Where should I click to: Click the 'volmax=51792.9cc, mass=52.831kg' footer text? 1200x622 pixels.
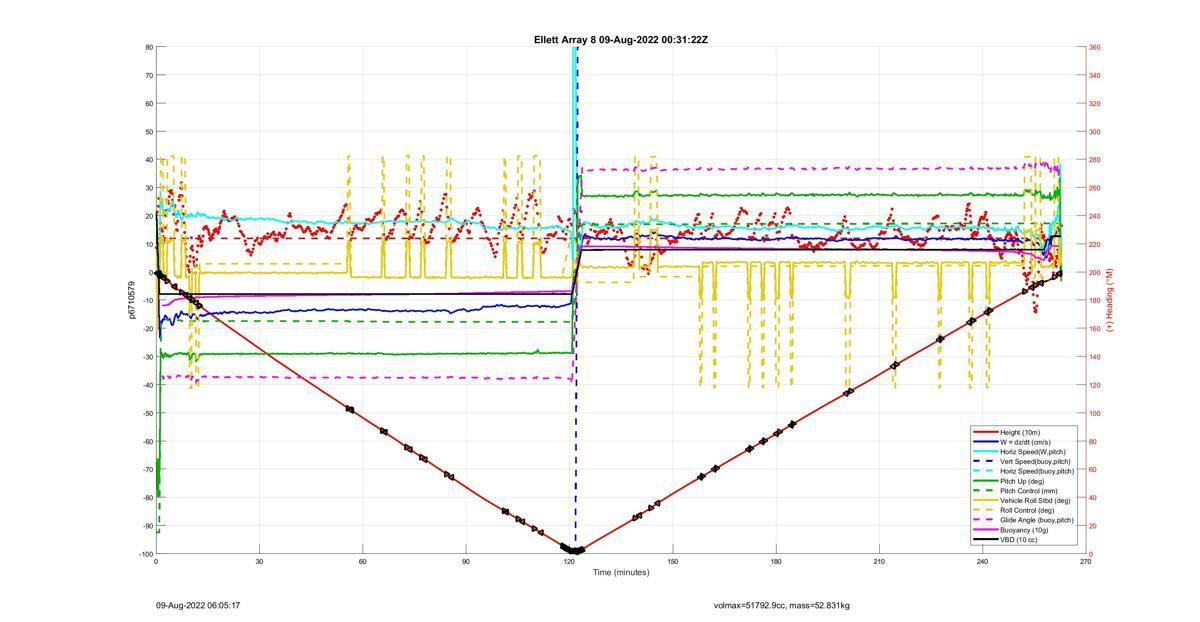[781, 606]
